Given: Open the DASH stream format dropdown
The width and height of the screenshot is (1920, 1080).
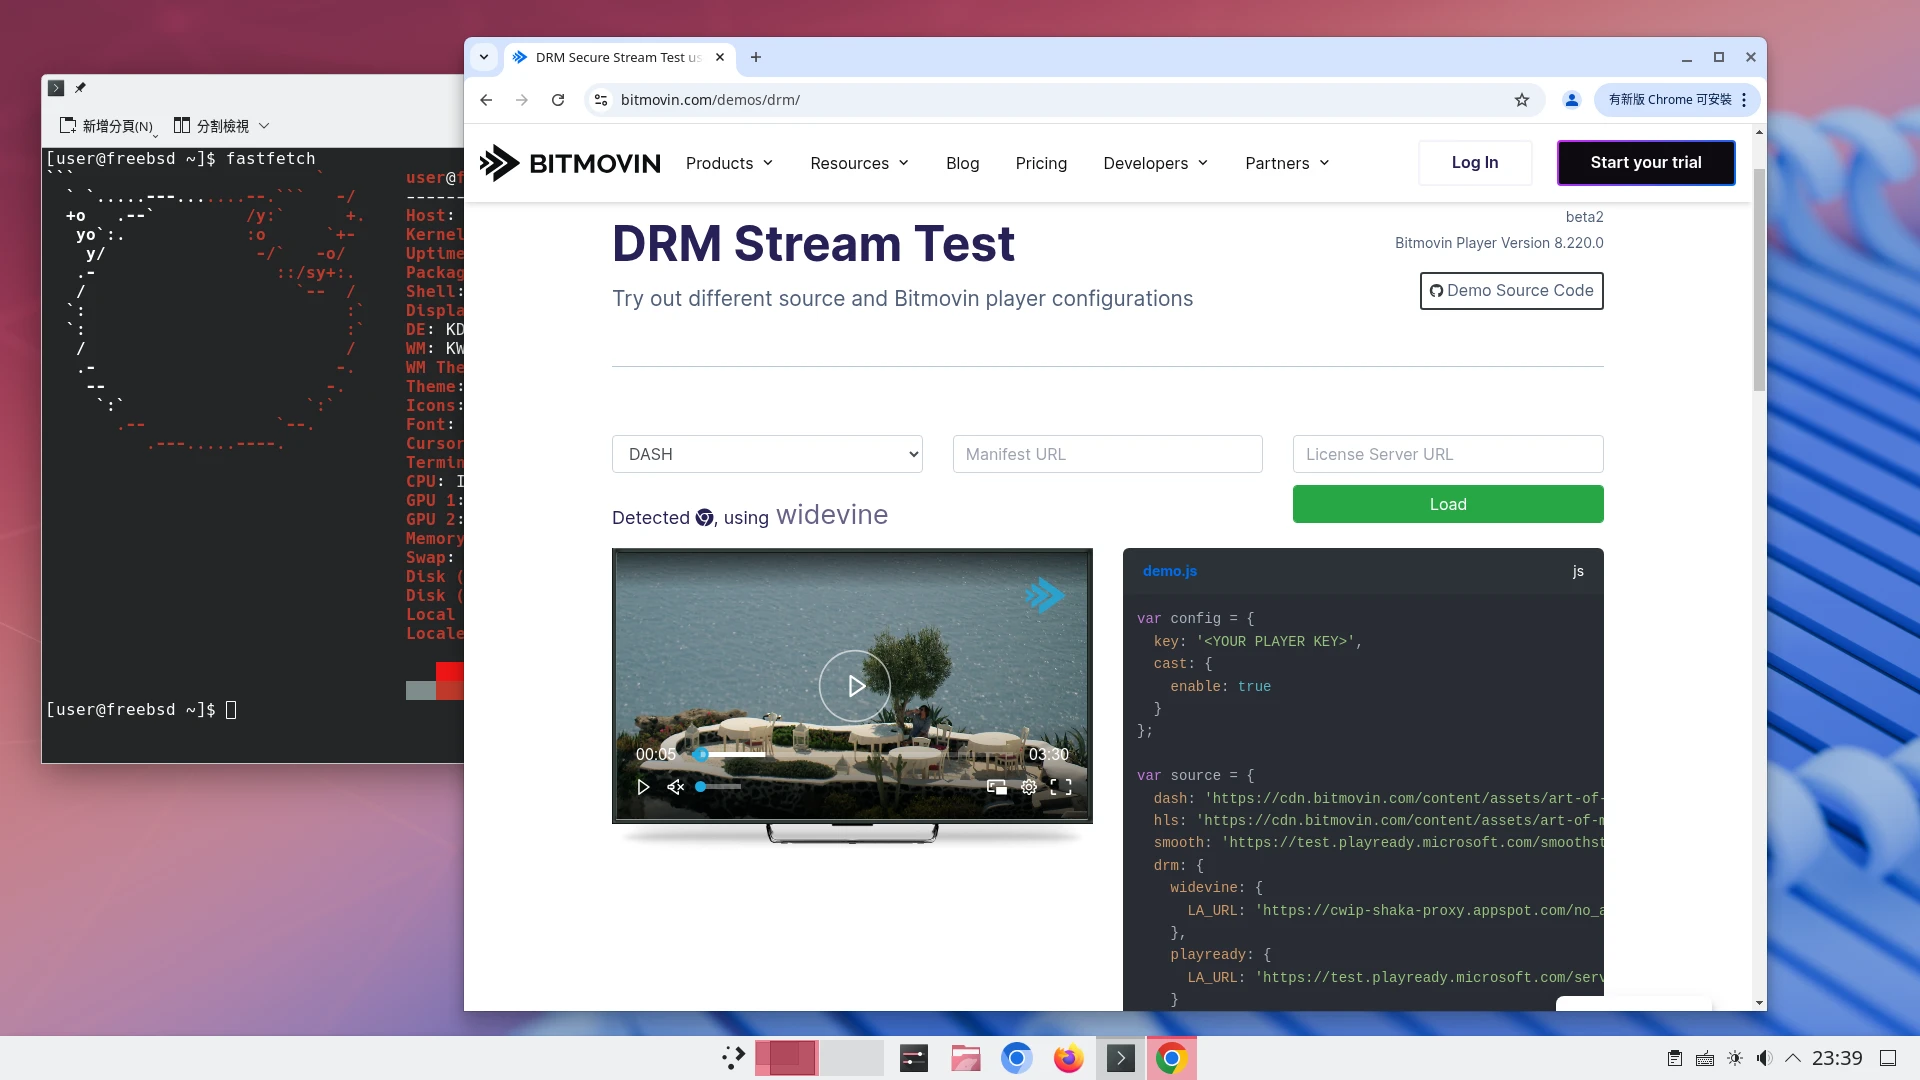Looking at the screenshot, I should [767, 454].
